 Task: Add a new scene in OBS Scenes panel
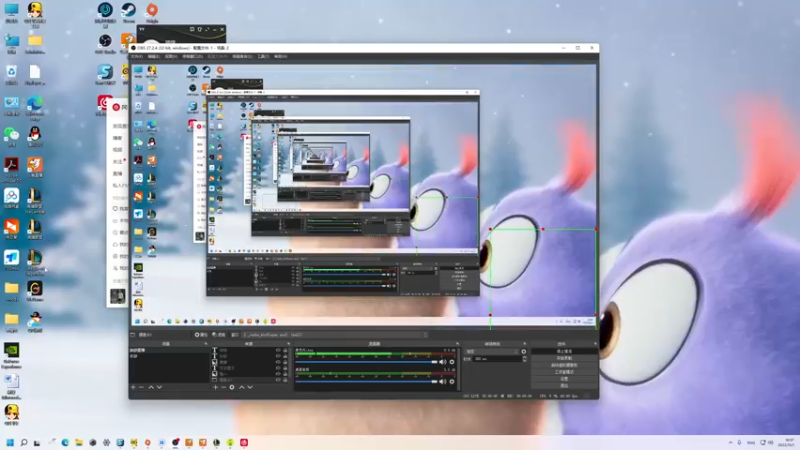click(133, 387)
